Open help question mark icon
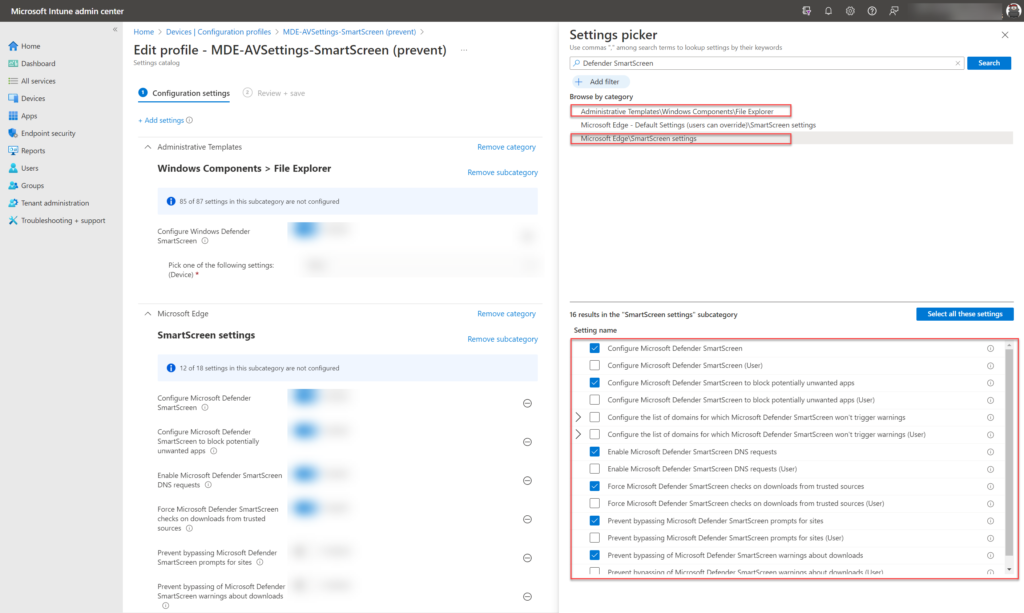 click(x=872, y=11)
